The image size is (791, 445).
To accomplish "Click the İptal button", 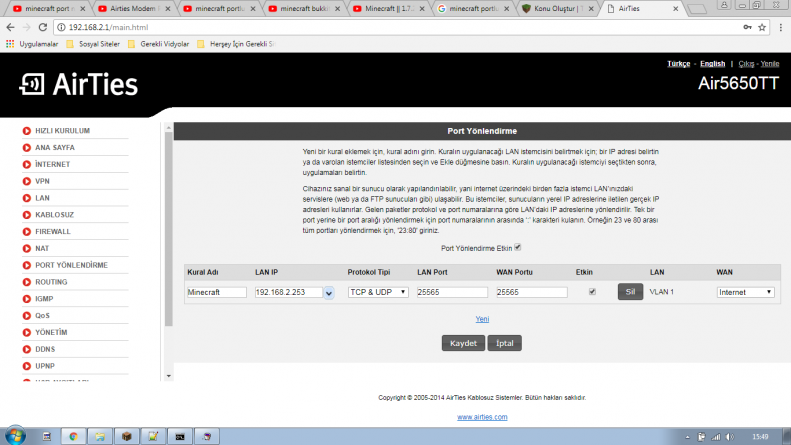I will tap(504, 343).
